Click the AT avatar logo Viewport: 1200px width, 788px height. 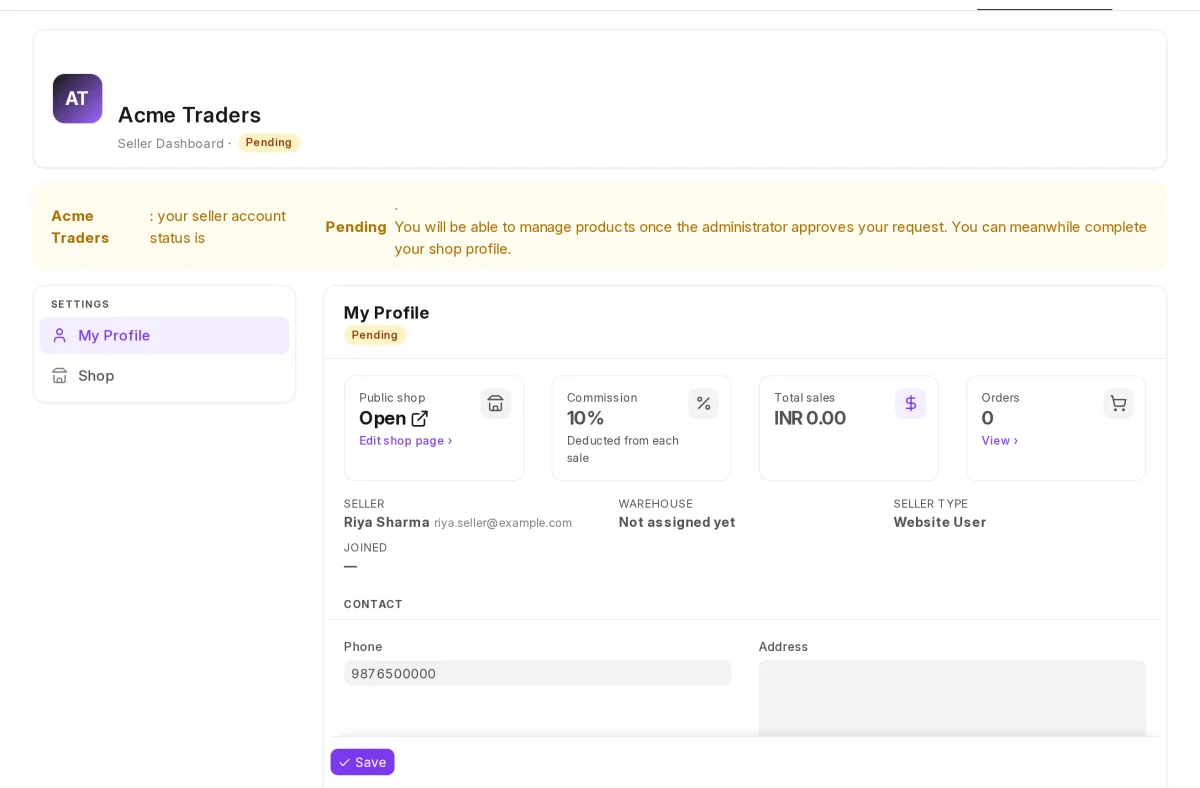coord(77,98)
